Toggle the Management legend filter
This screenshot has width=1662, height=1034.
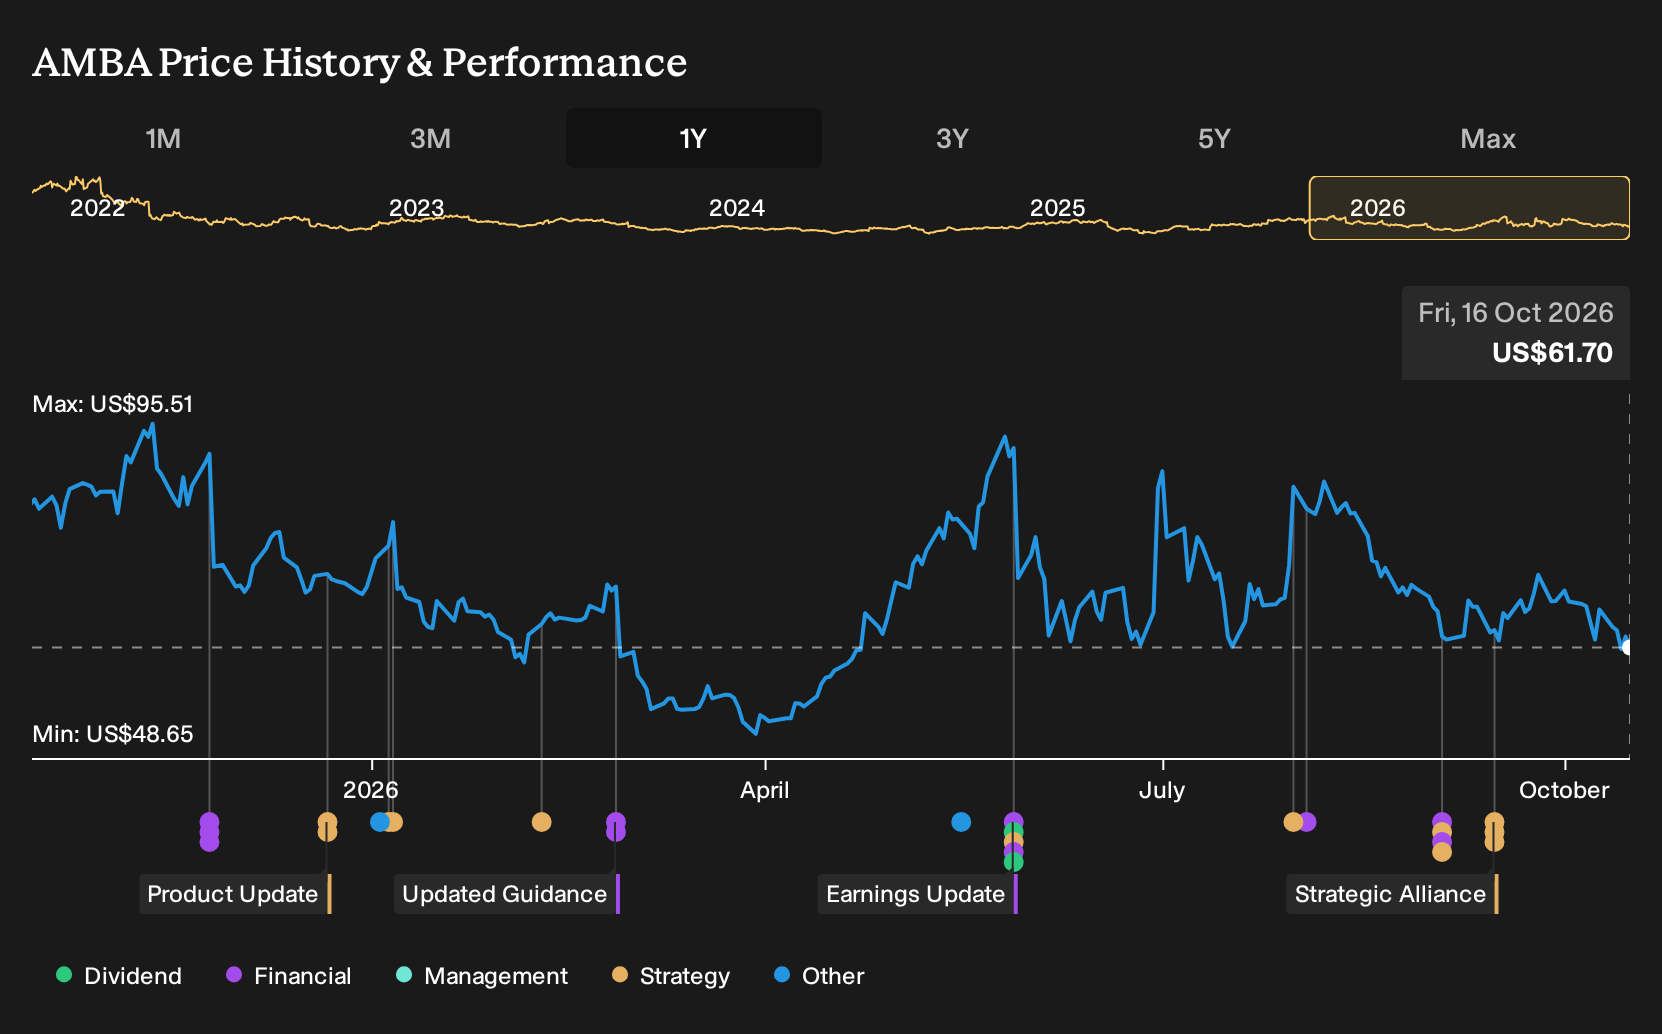(x=482, y=976)
